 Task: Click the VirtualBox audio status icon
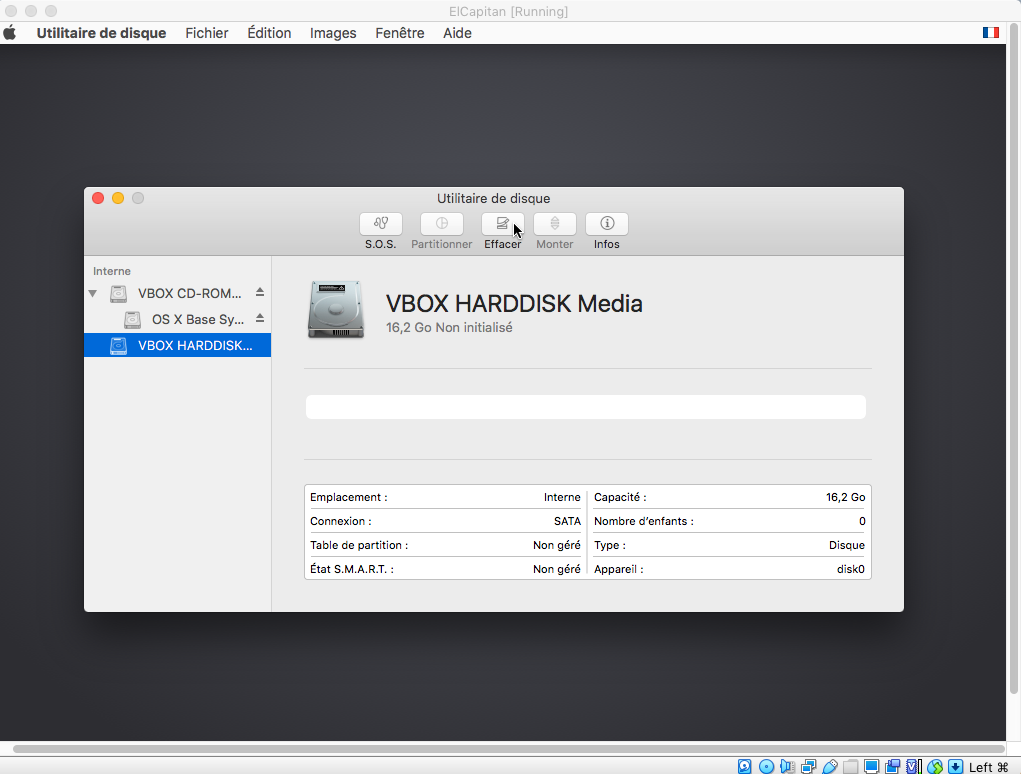coord(787,767)
